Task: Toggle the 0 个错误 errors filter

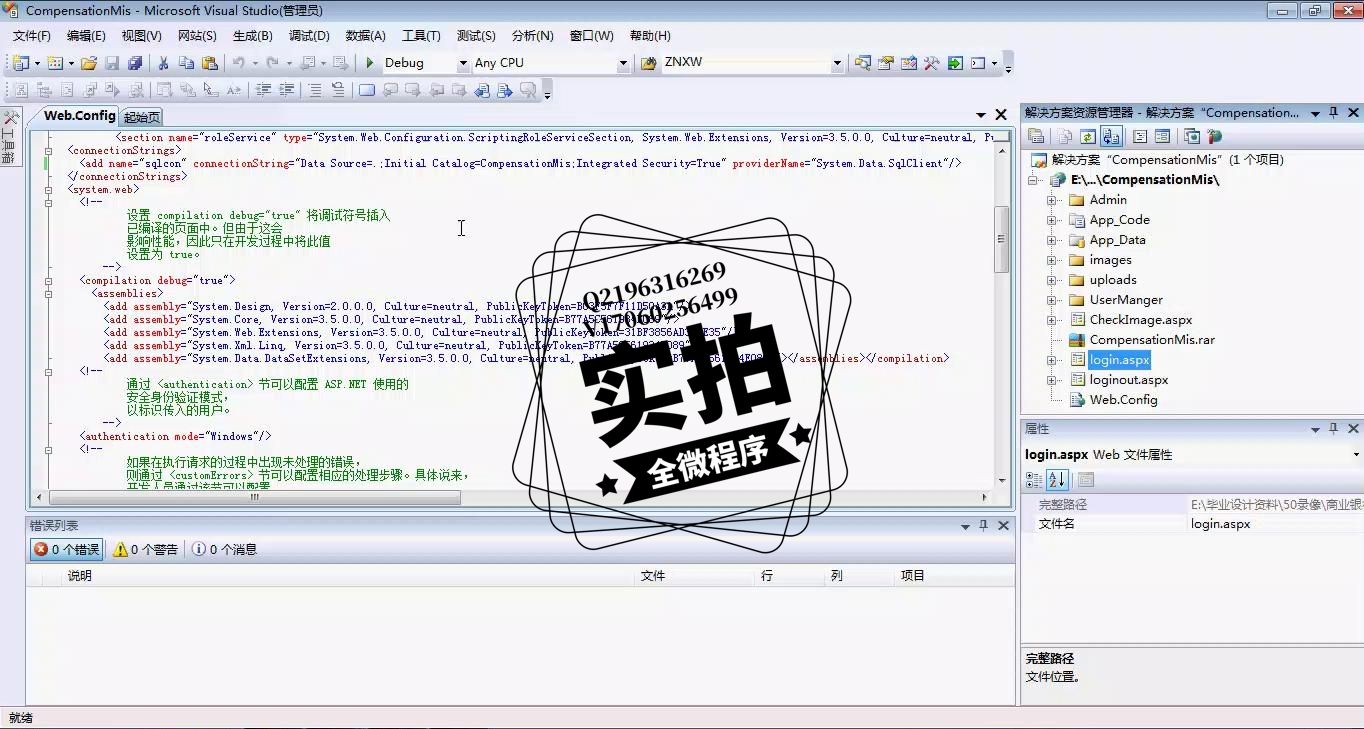Action: pos(66,549)
